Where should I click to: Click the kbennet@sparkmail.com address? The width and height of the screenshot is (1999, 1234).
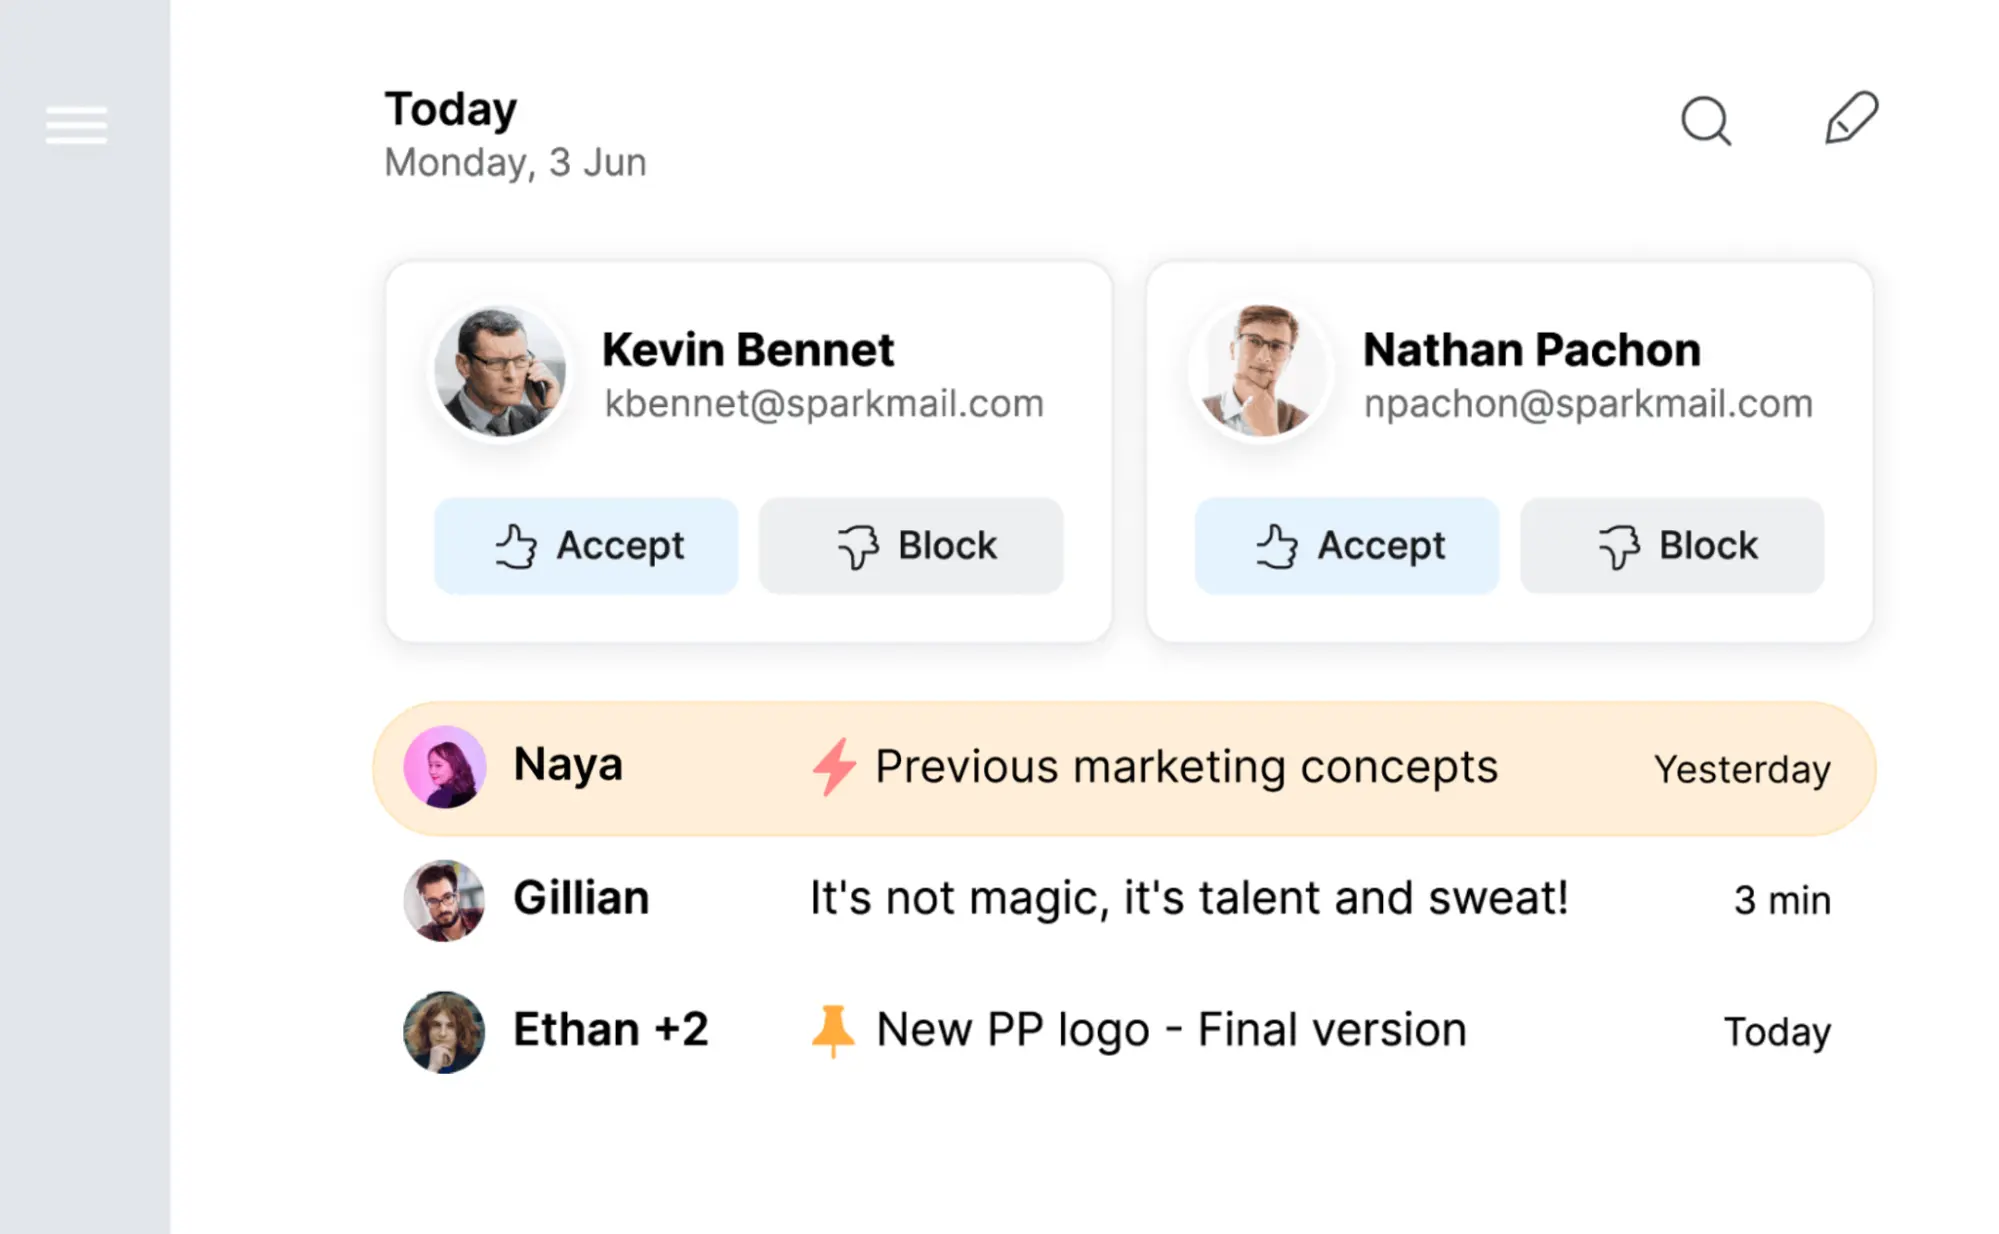pyautogui.click(x=824, y=404)
